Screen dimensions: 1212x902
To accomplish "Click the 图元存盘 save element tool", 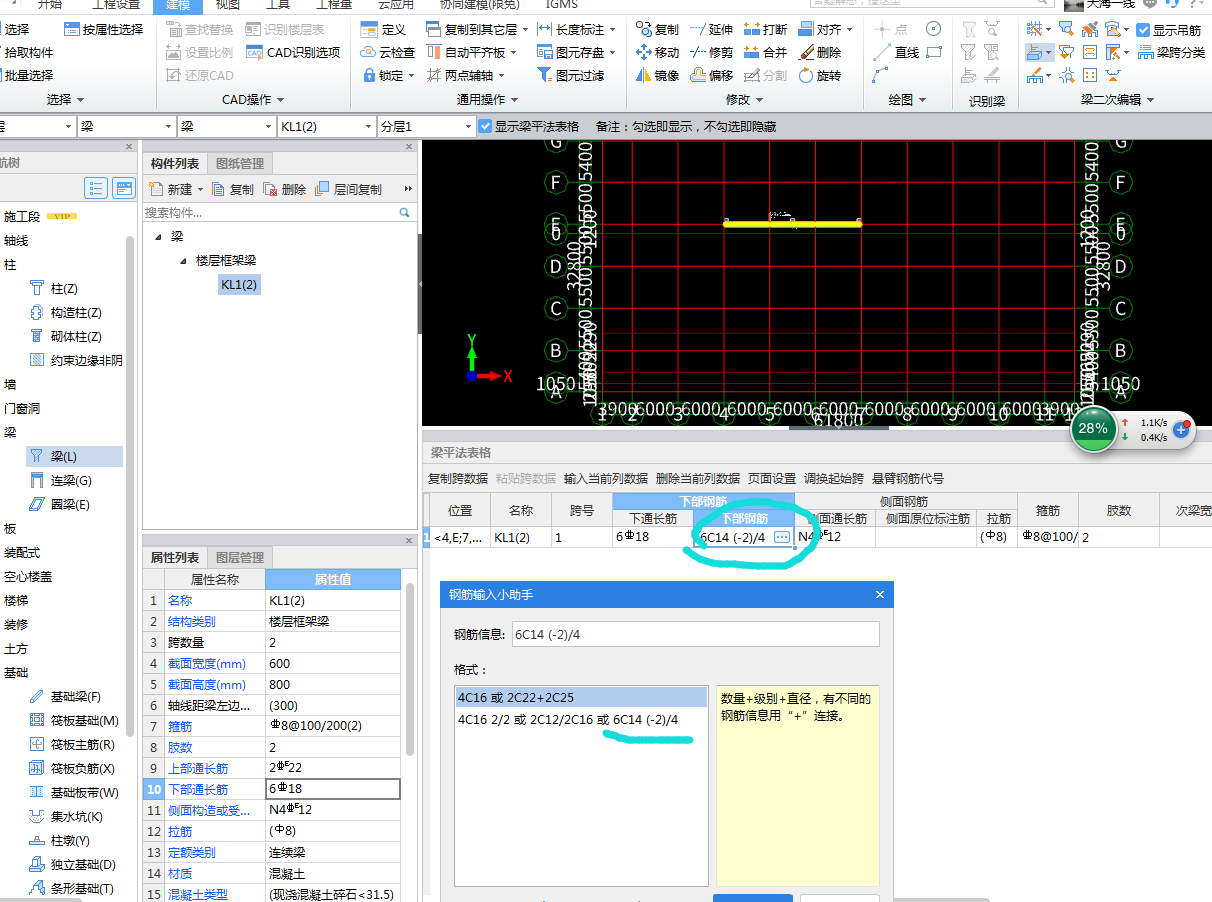I will tap(571, 52).
